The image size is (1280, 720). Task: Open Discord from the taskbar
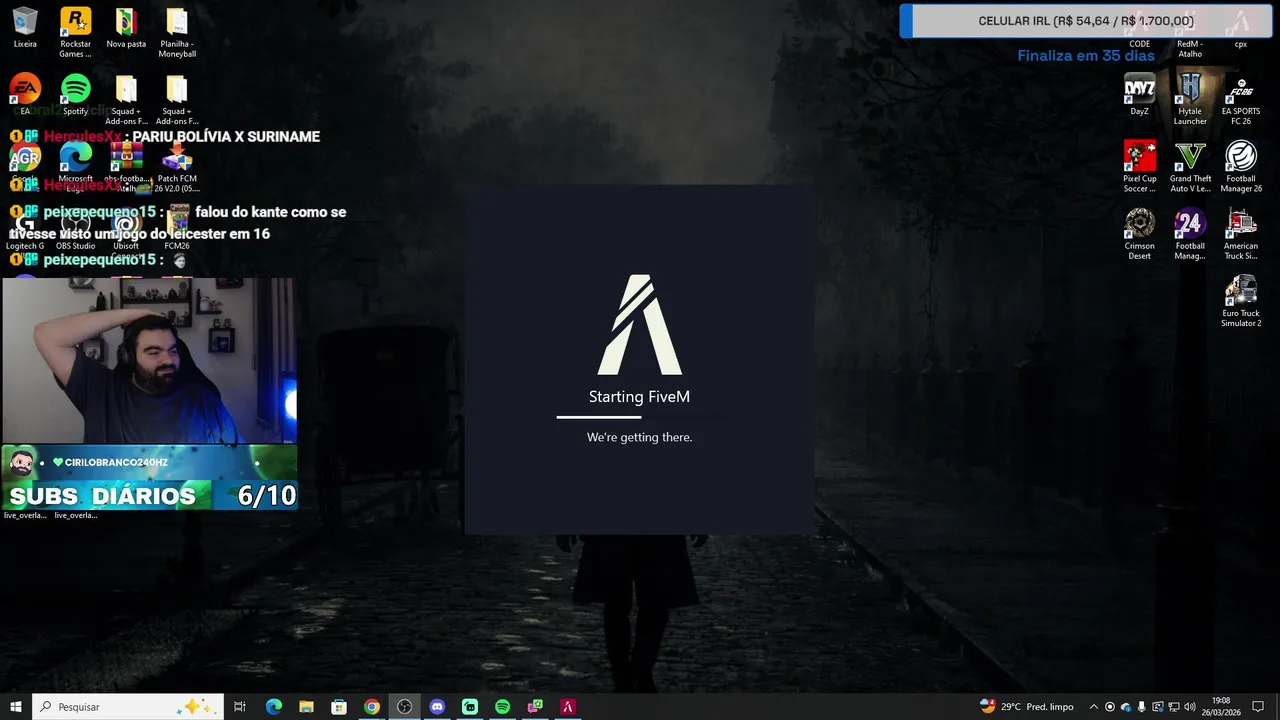437,707
